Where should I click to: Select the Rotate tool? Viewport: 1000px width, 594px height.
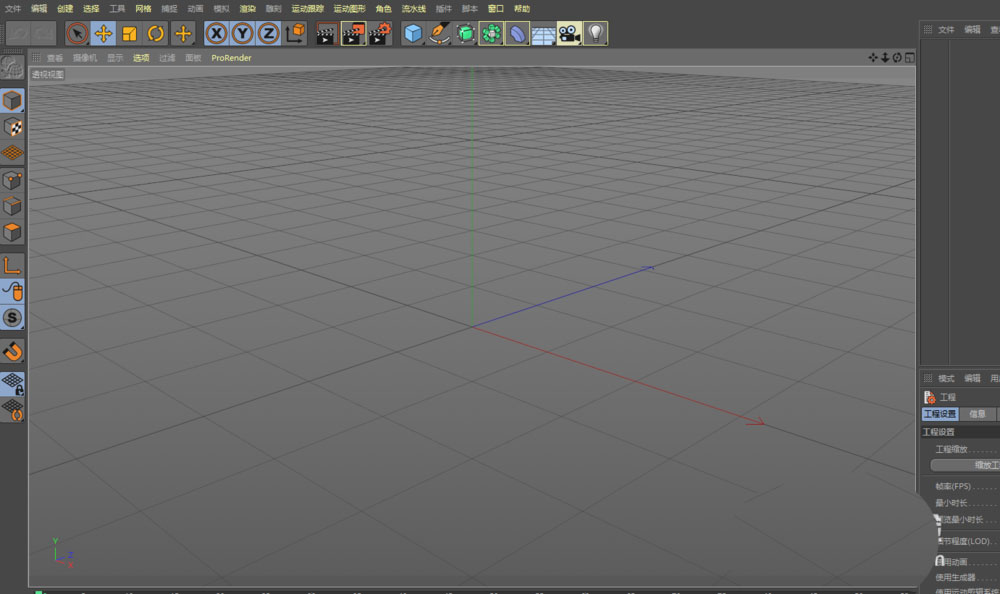click(155, 34)
